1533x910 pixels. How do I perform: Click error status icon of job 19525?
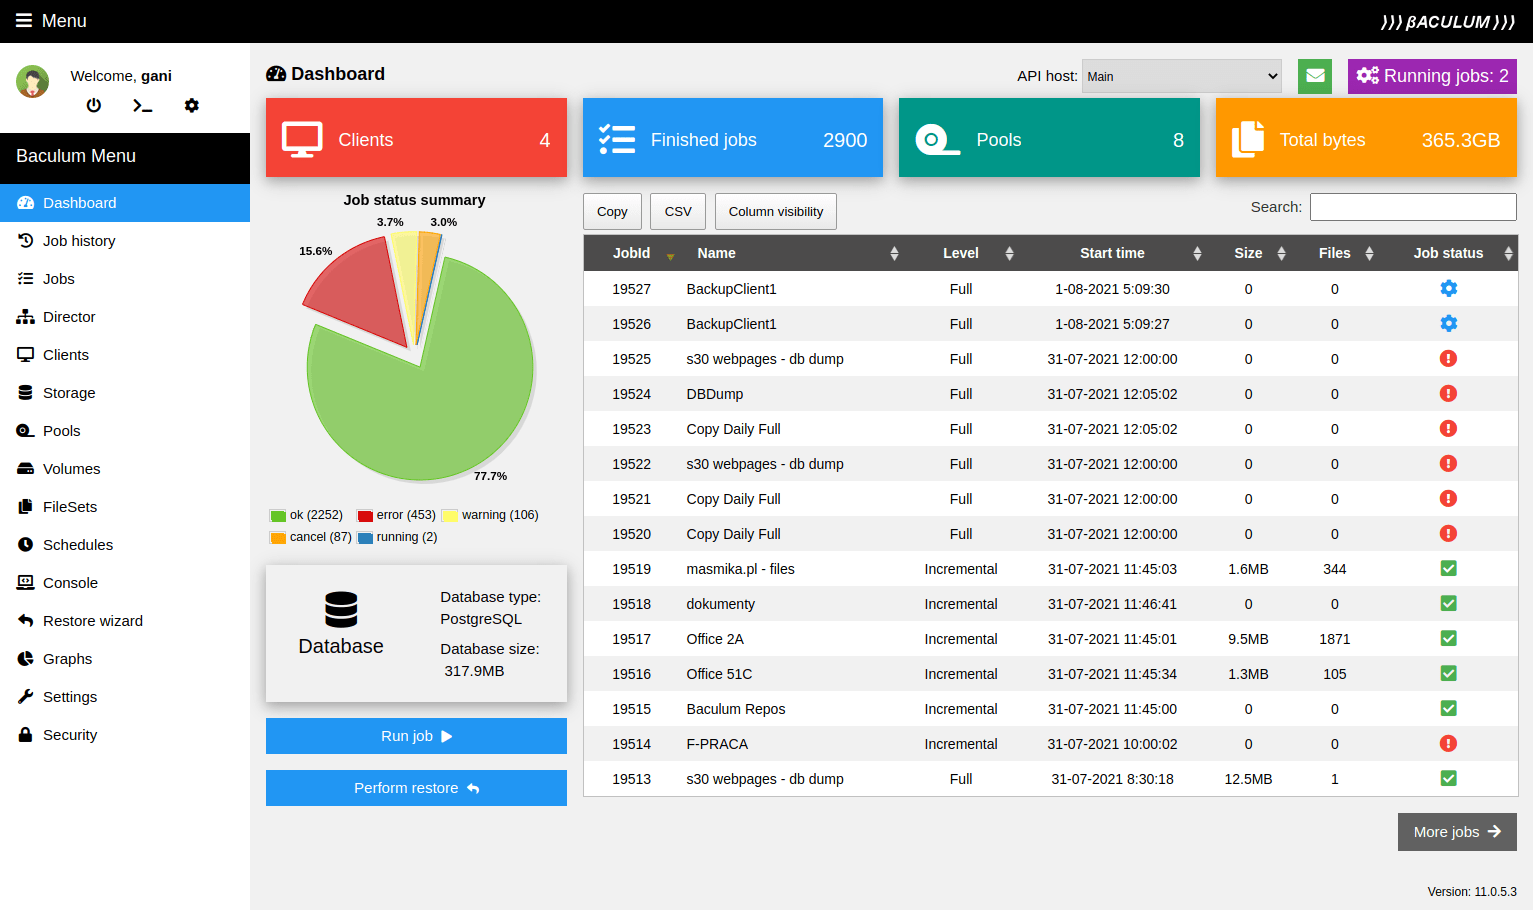pyautogui.click(x=1448, y=359)
